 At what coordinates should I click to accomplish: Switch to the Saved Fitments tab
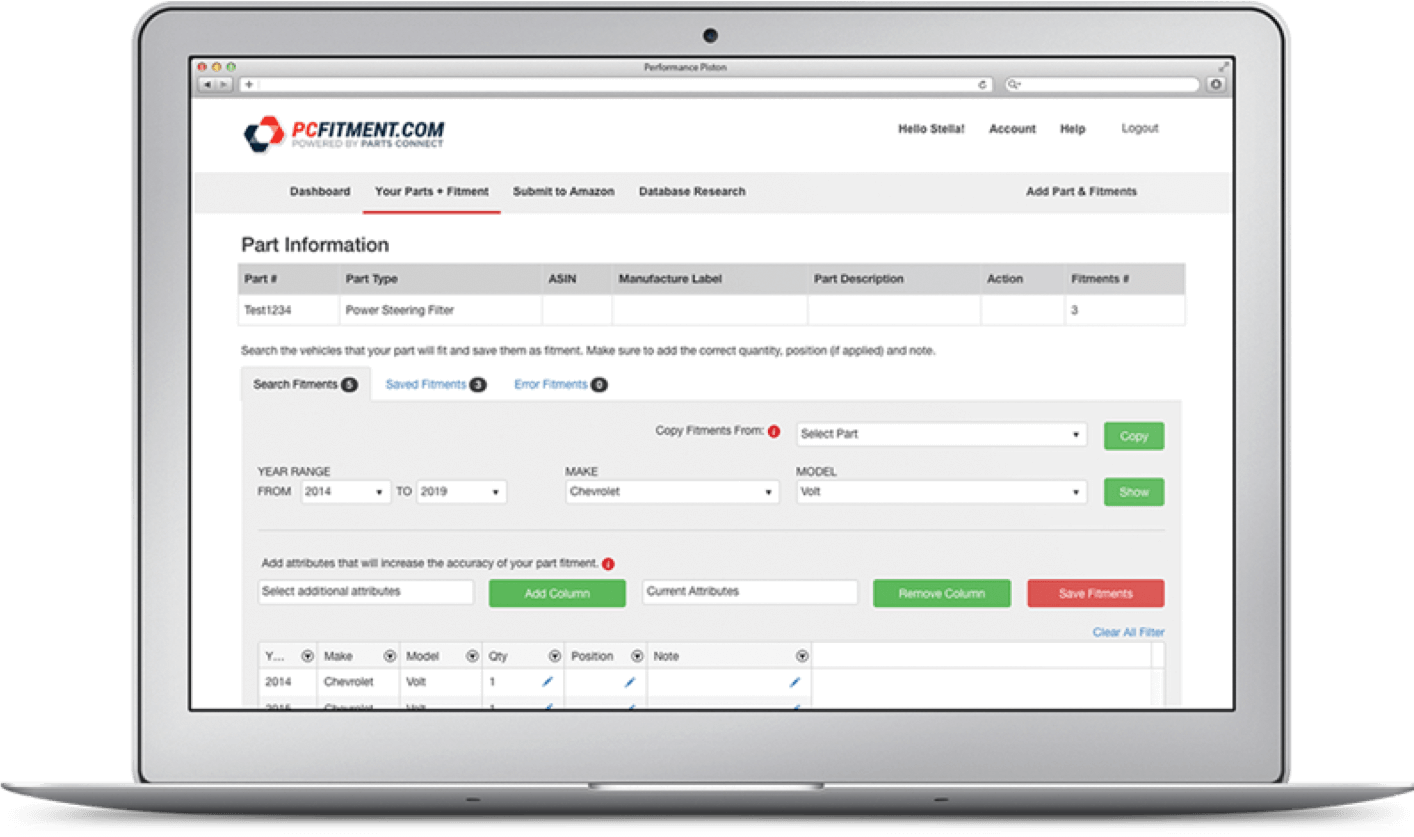(435, 385)
